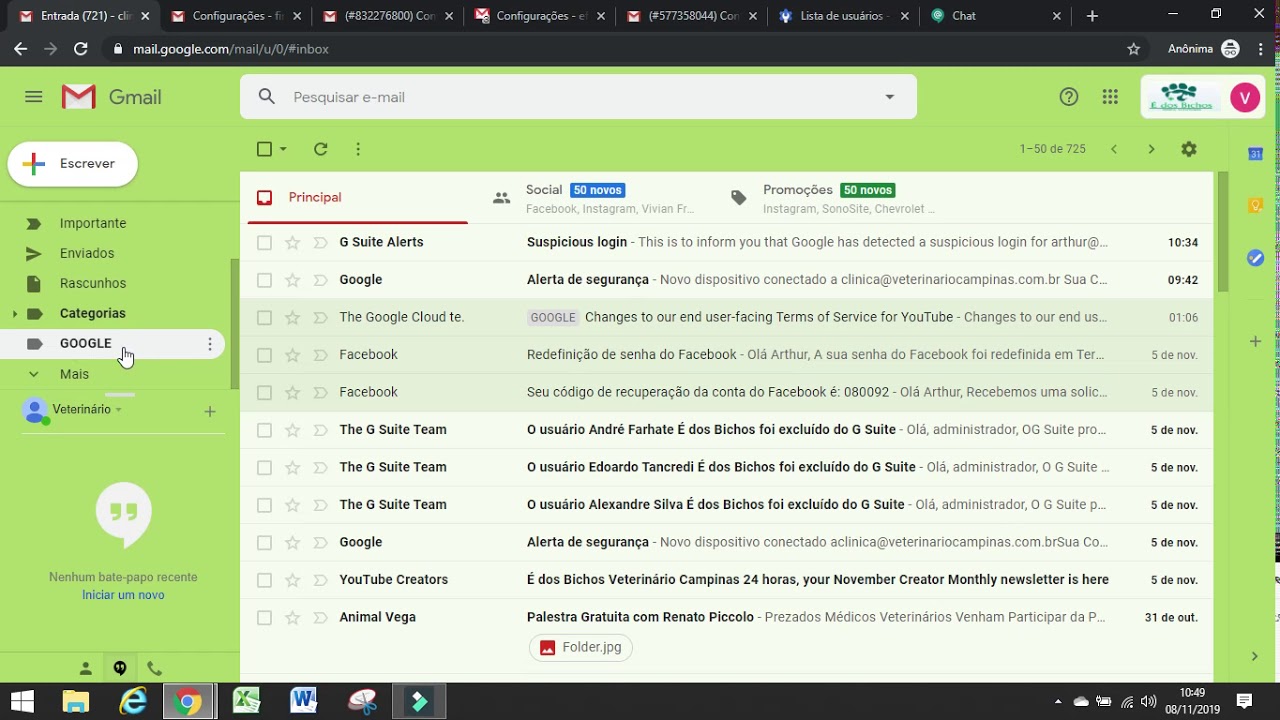Image resolution: width=1280 pixels, height=720 pixels.
Task: Switch to Lista de usuários browser tab
Action: [843, 16]
